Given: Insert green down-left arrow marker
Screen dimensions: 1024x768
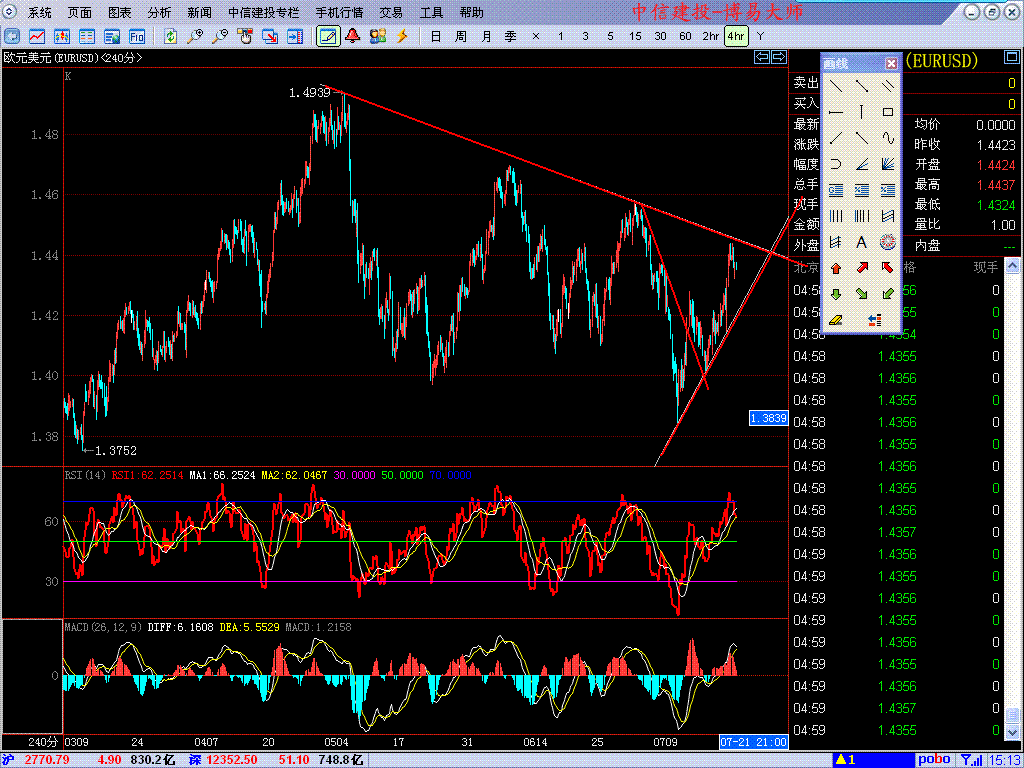Looking at the screenshot, I should point(888,294).
